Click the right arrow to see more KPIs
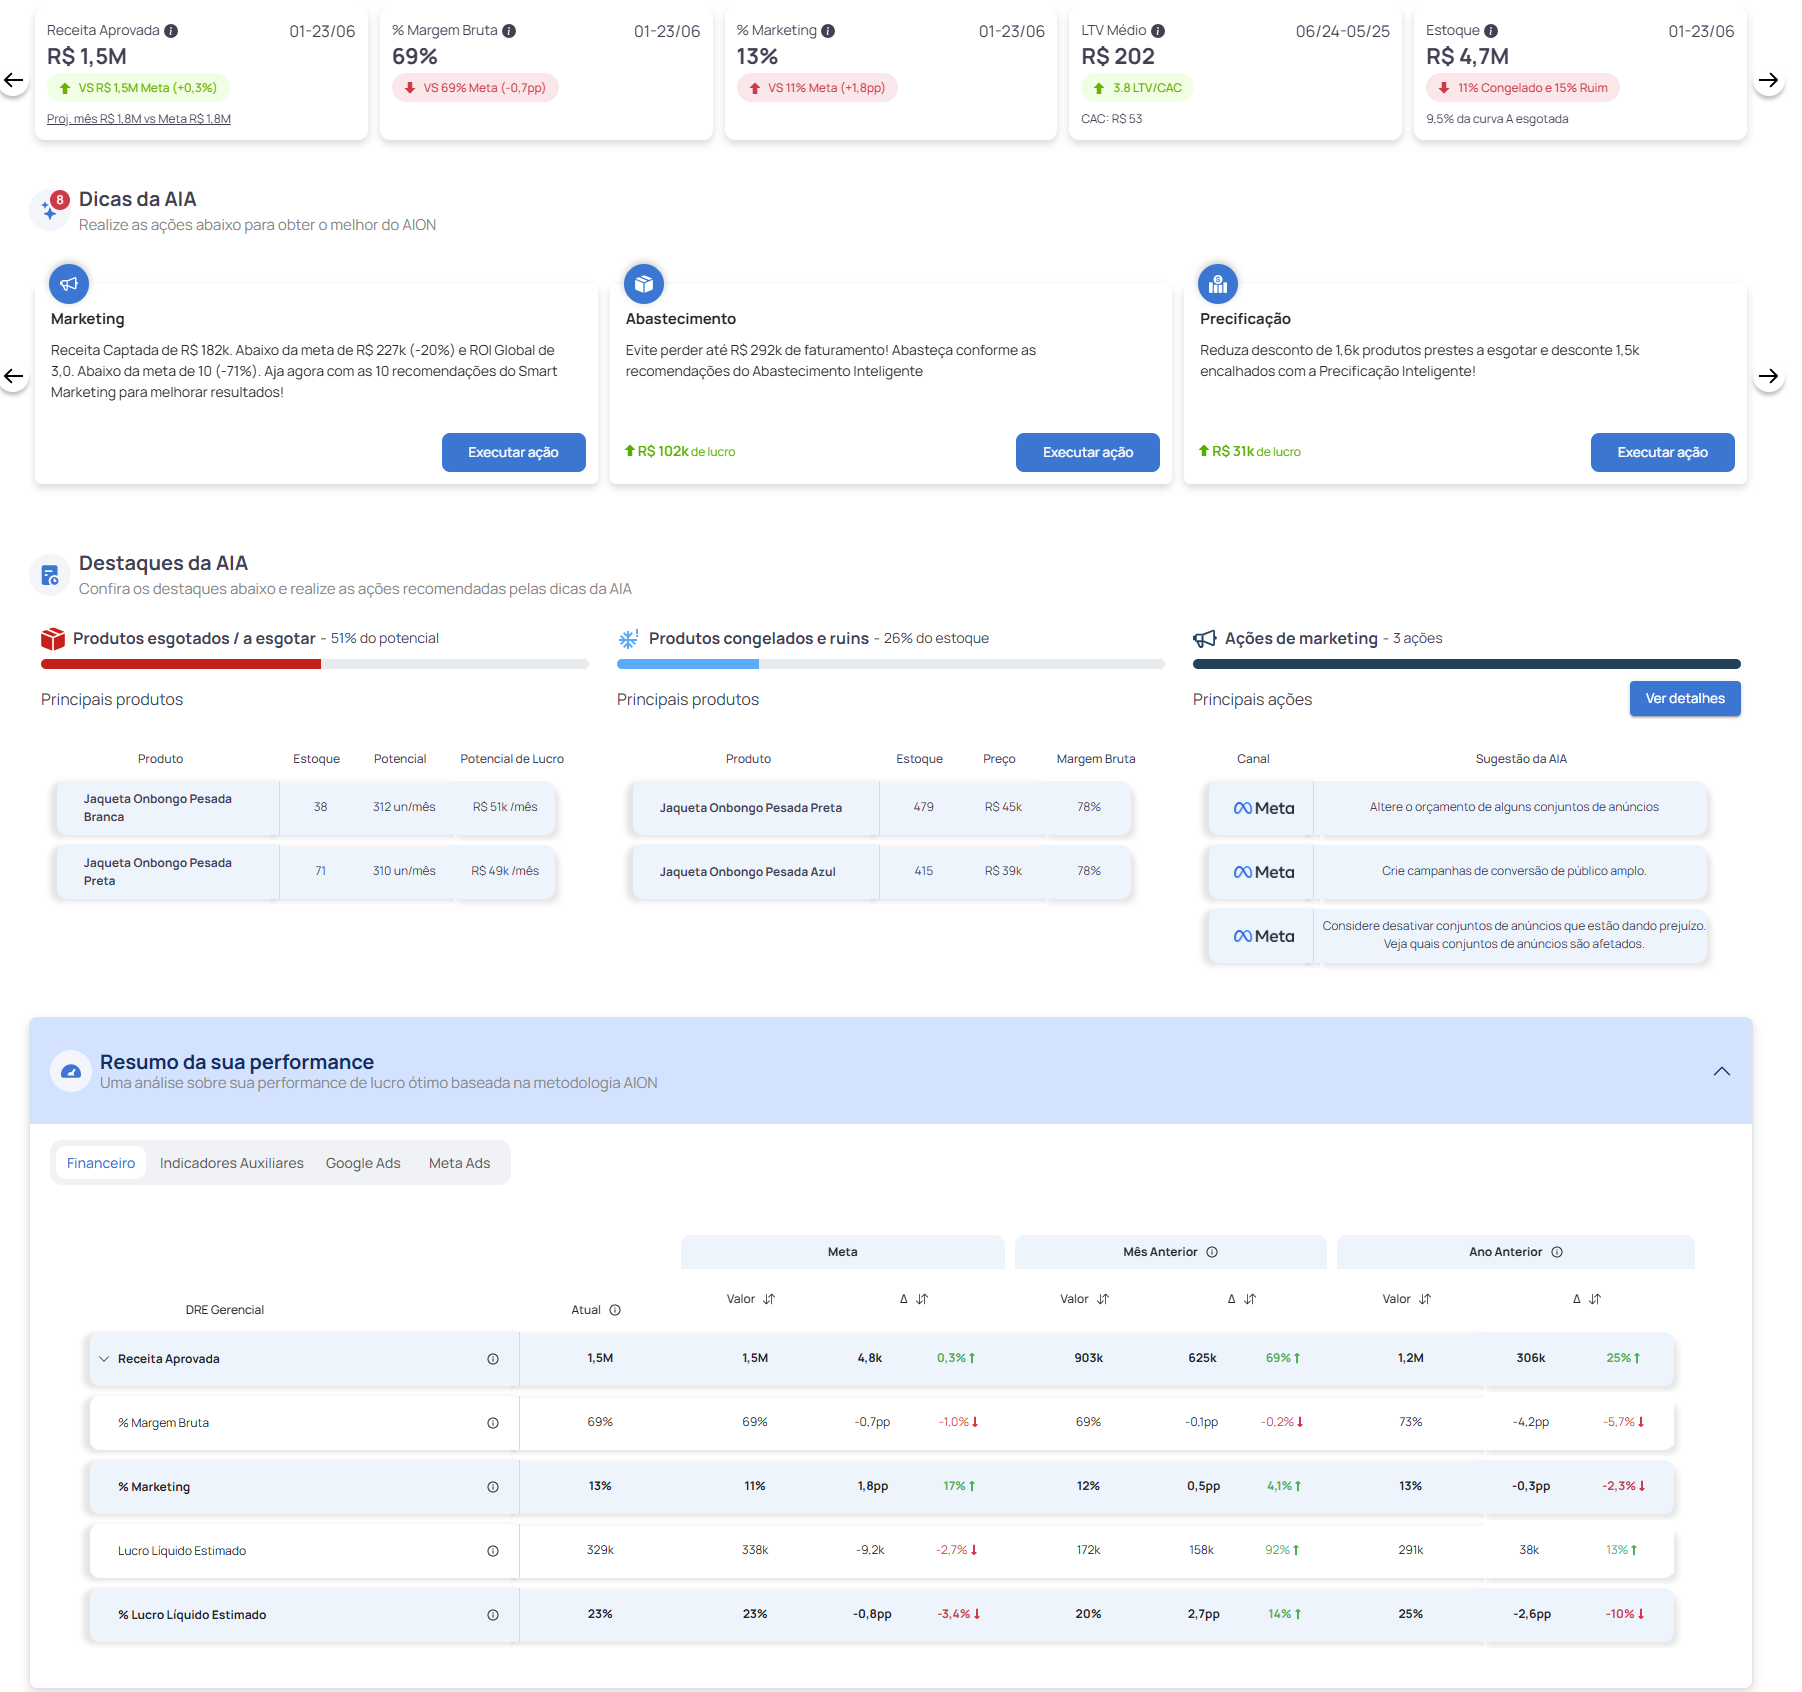This screenshot has width=1802, height=1692. tap(1771, 80)
